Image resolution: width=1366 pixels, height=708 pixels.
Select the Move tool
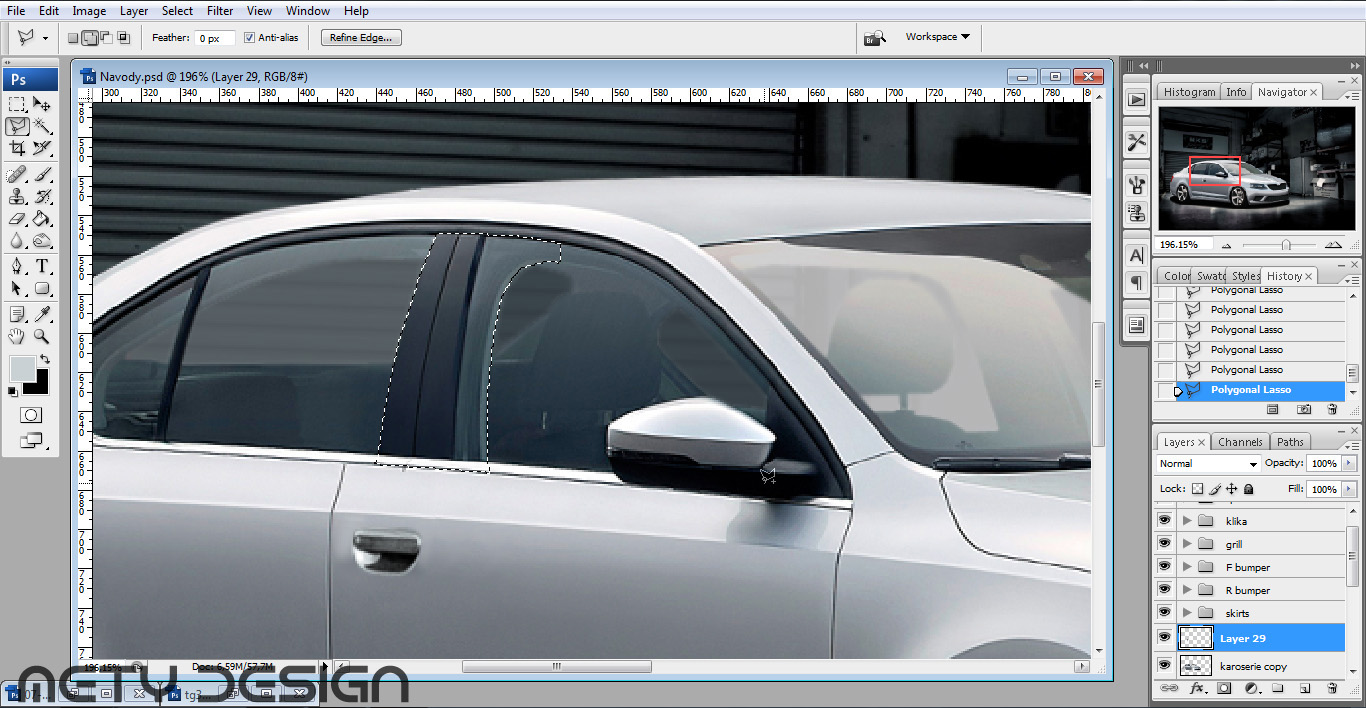[42, 104]
